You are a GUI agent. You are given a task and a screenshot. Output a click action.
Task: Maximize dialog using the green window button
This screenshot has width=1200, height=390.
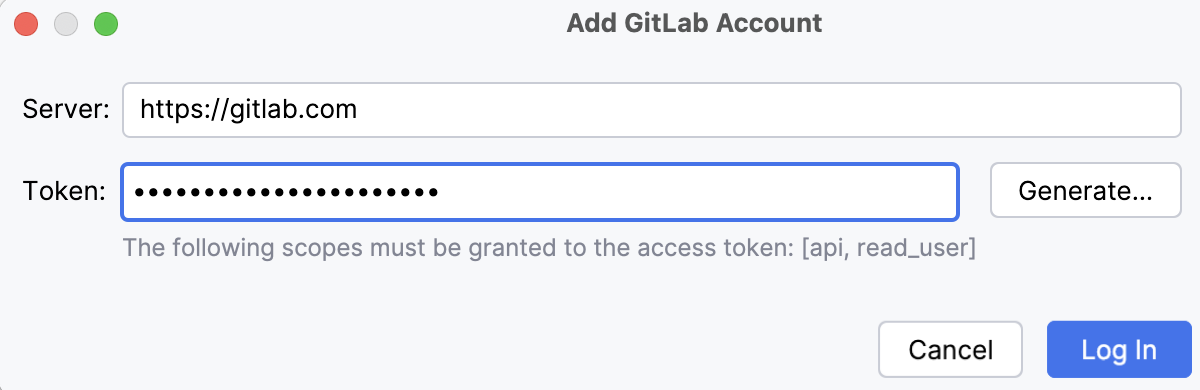(106, 24)
